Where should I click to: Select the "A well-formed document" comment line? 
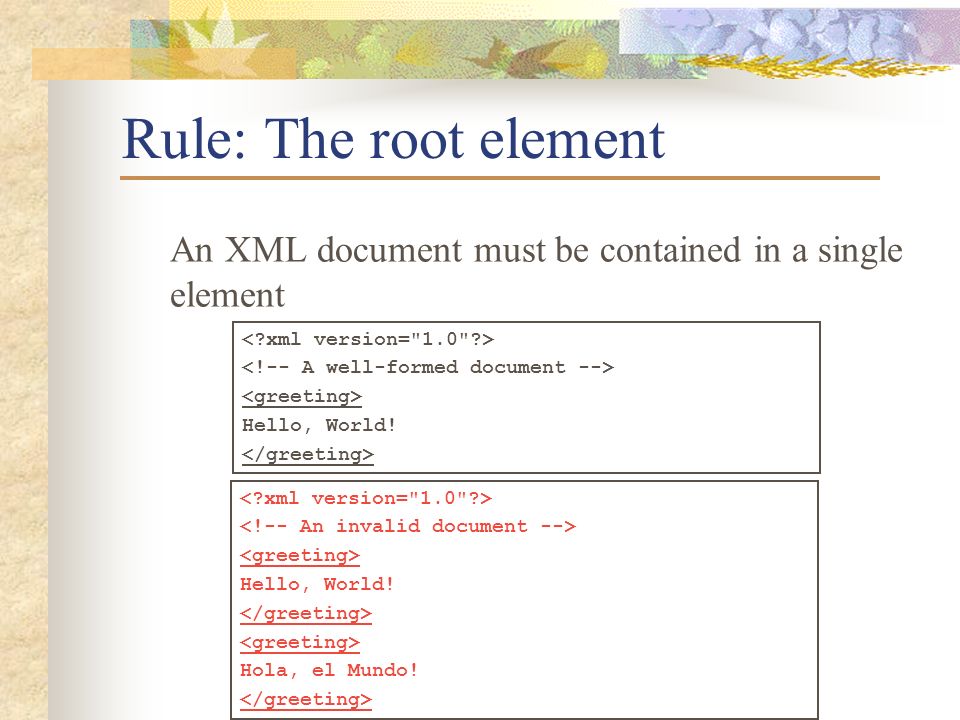tap(427, 367)
